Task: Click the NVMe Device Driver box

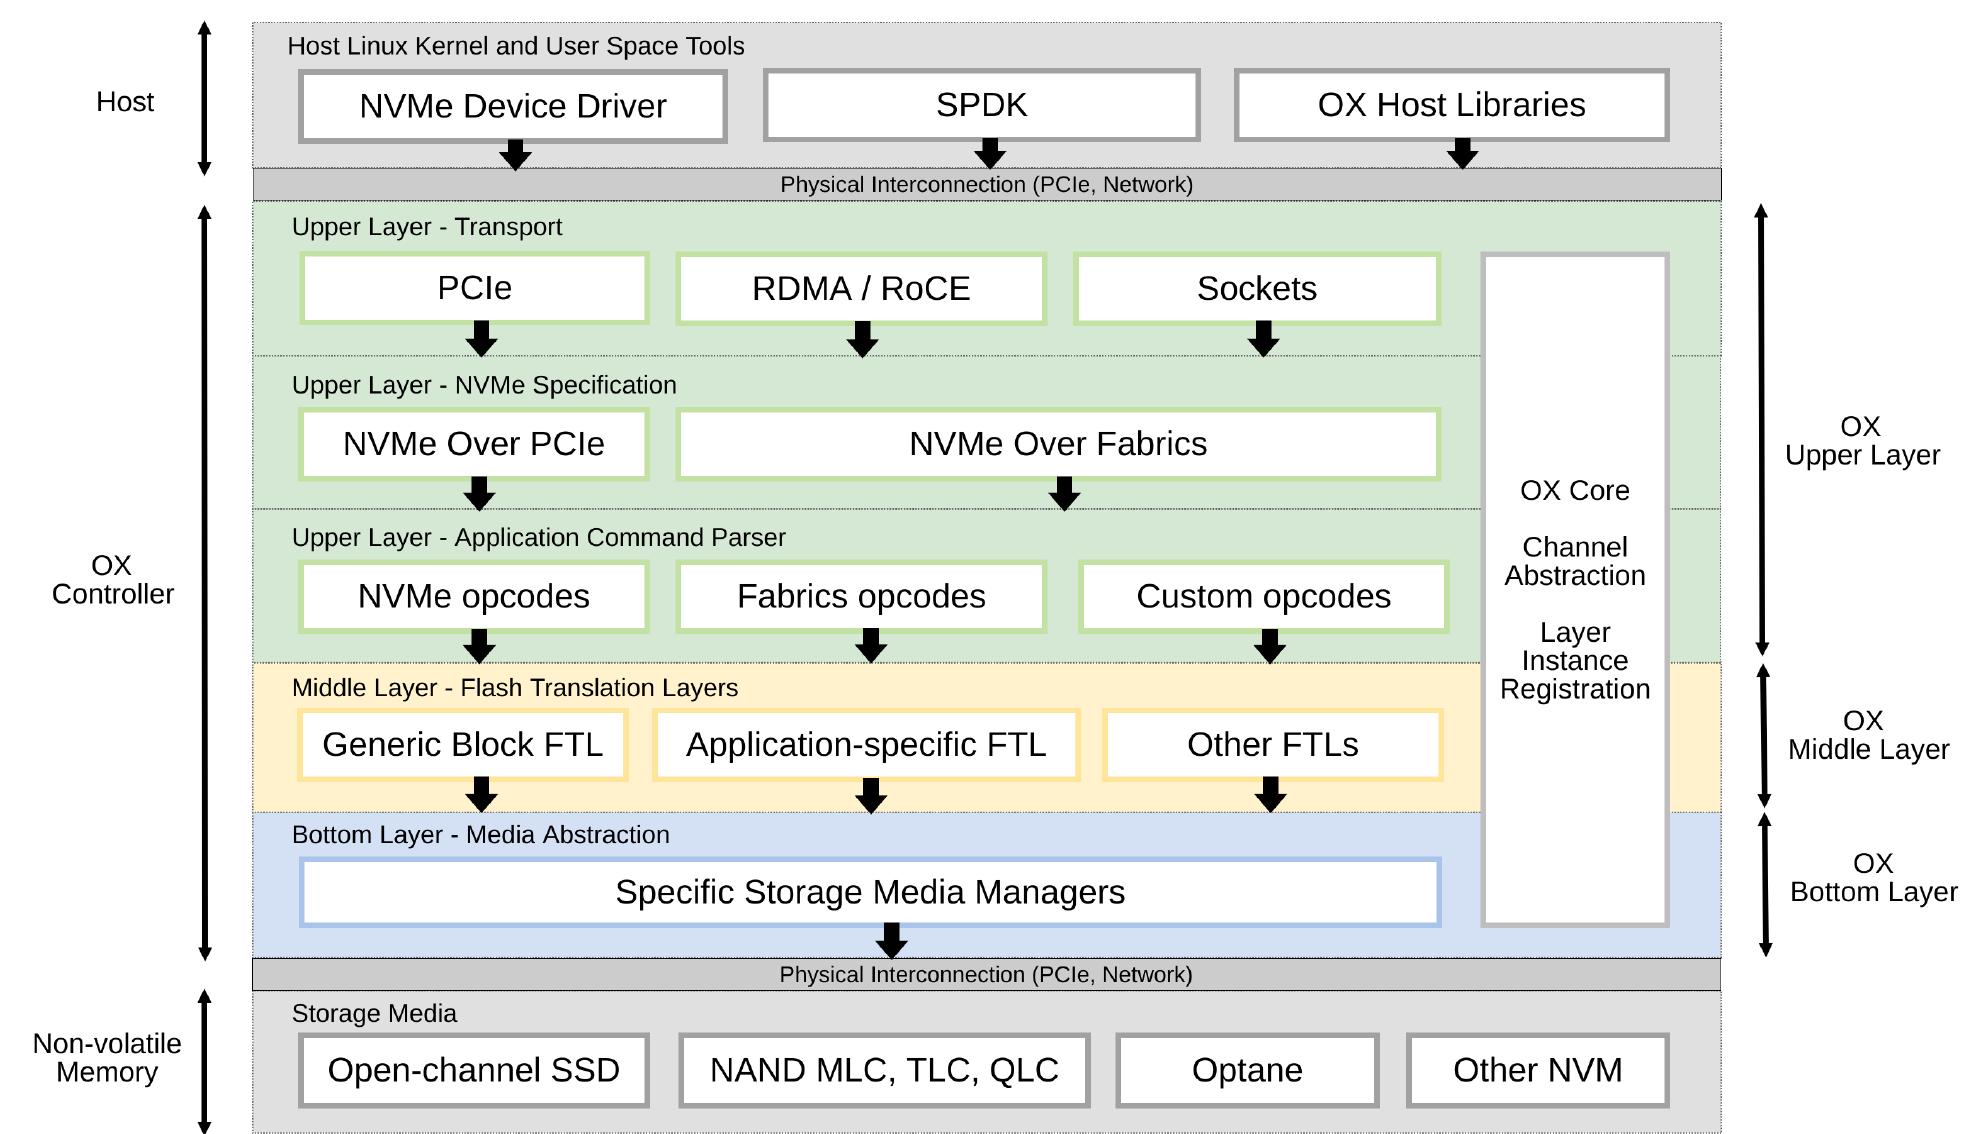Action: pos(513,106)
